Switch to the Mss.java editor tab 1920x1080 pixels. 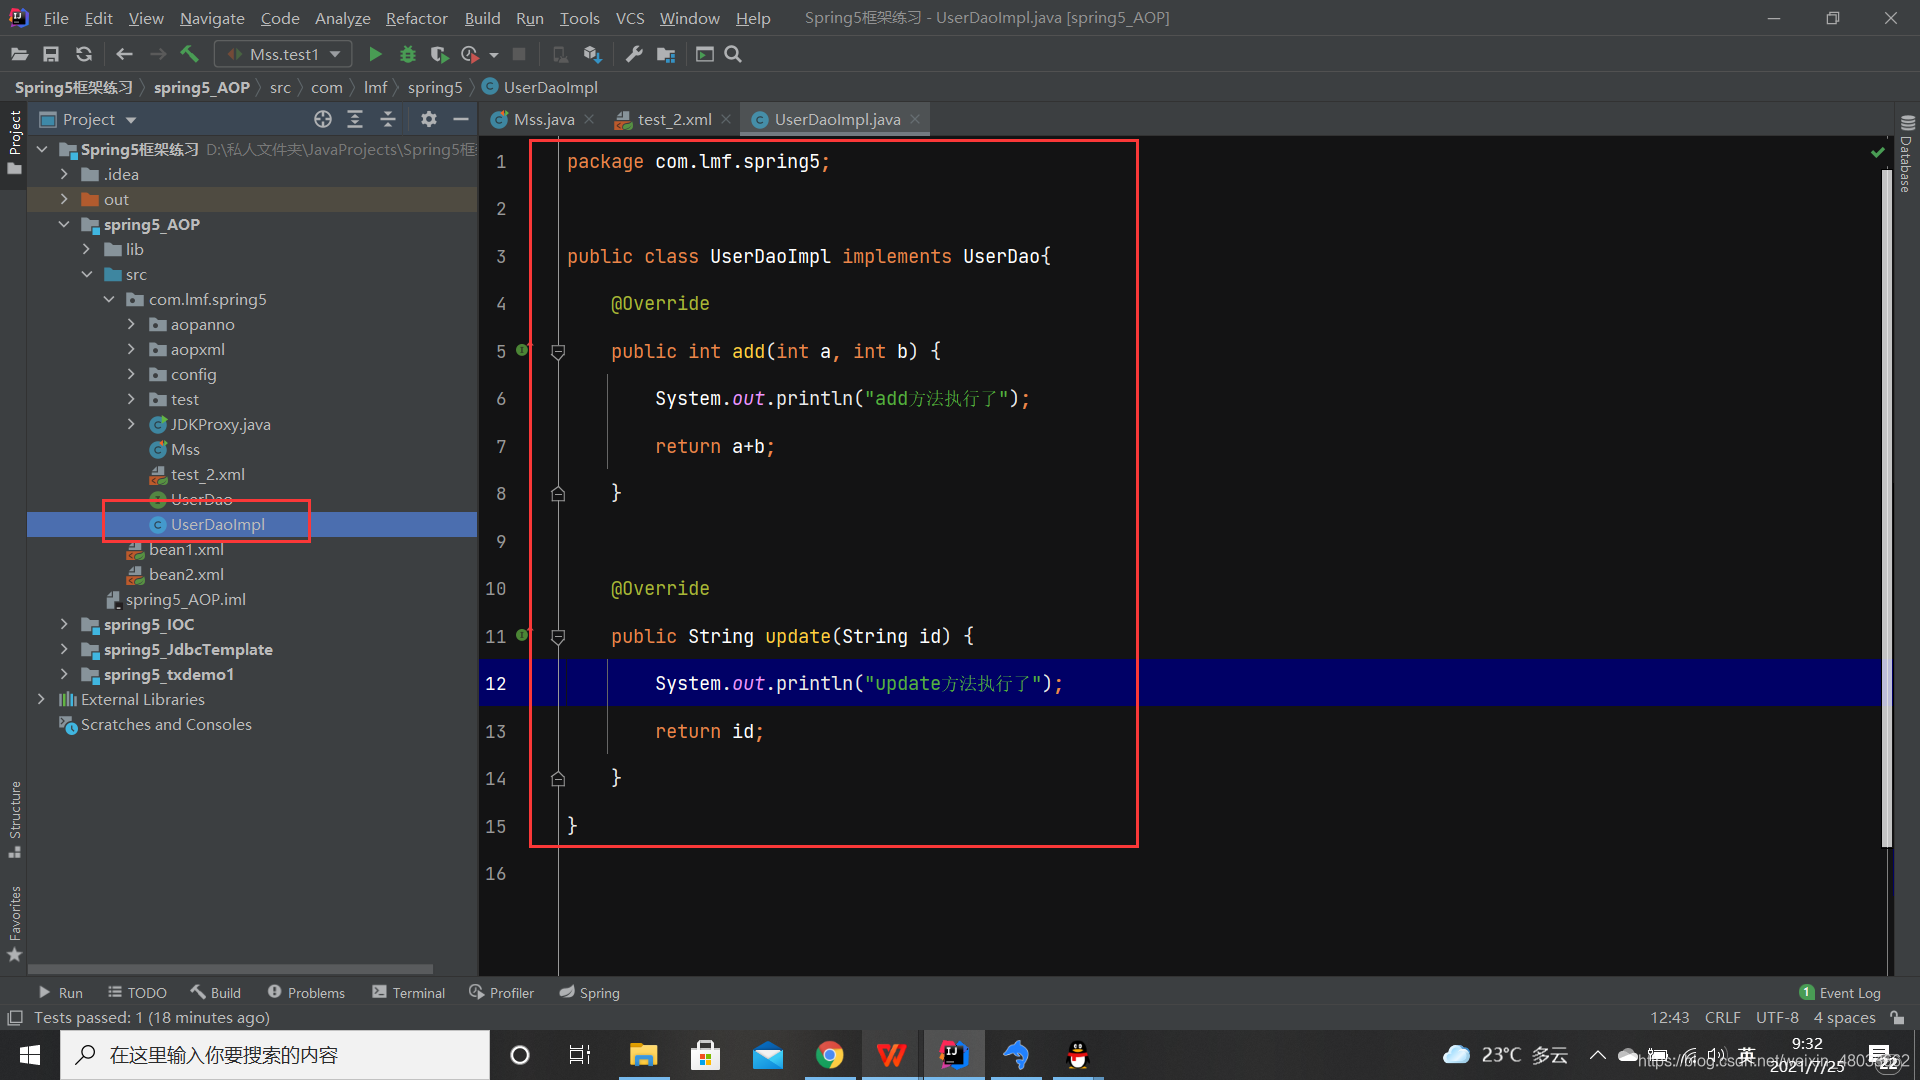tap(543, 120)
